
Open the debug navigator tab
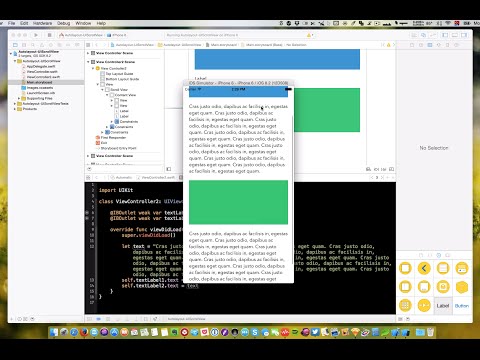point(59,45)
